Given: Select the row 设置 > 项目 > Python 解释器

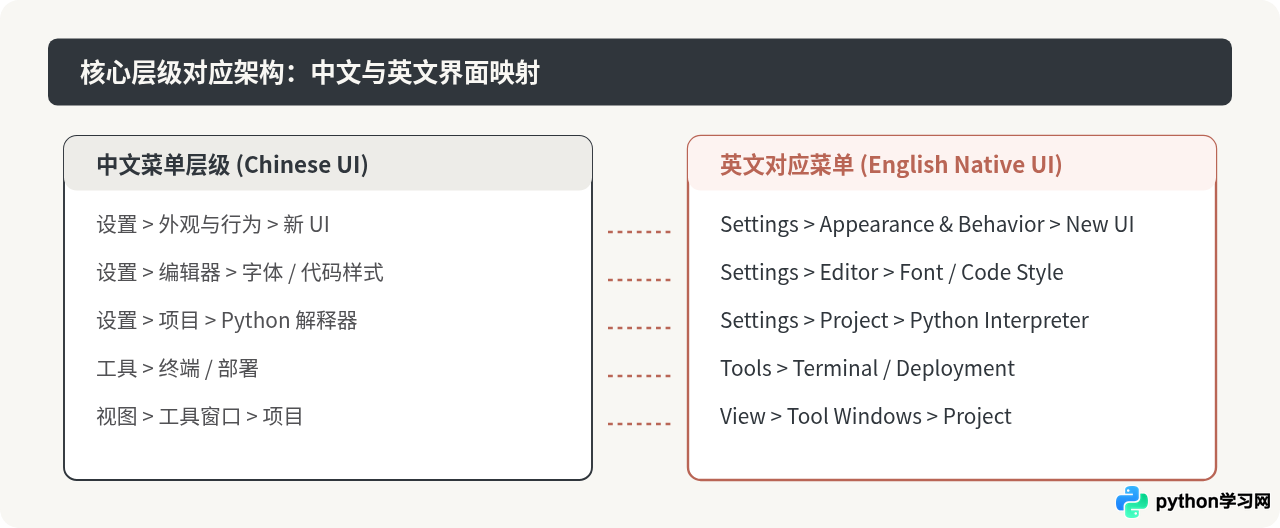Looking at the screenshot, I should coord(227,321).
